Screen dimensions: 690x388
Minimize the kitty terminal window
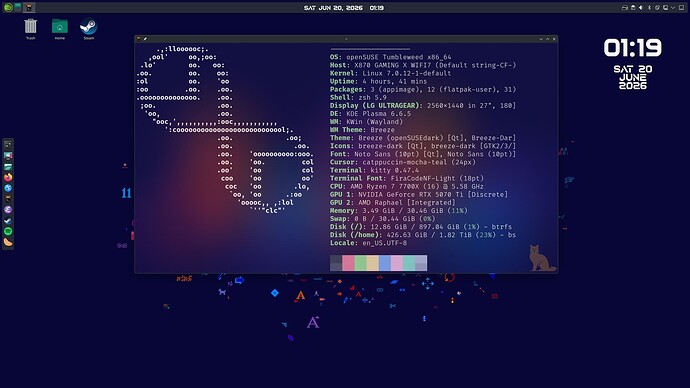[x=541, y=39]
